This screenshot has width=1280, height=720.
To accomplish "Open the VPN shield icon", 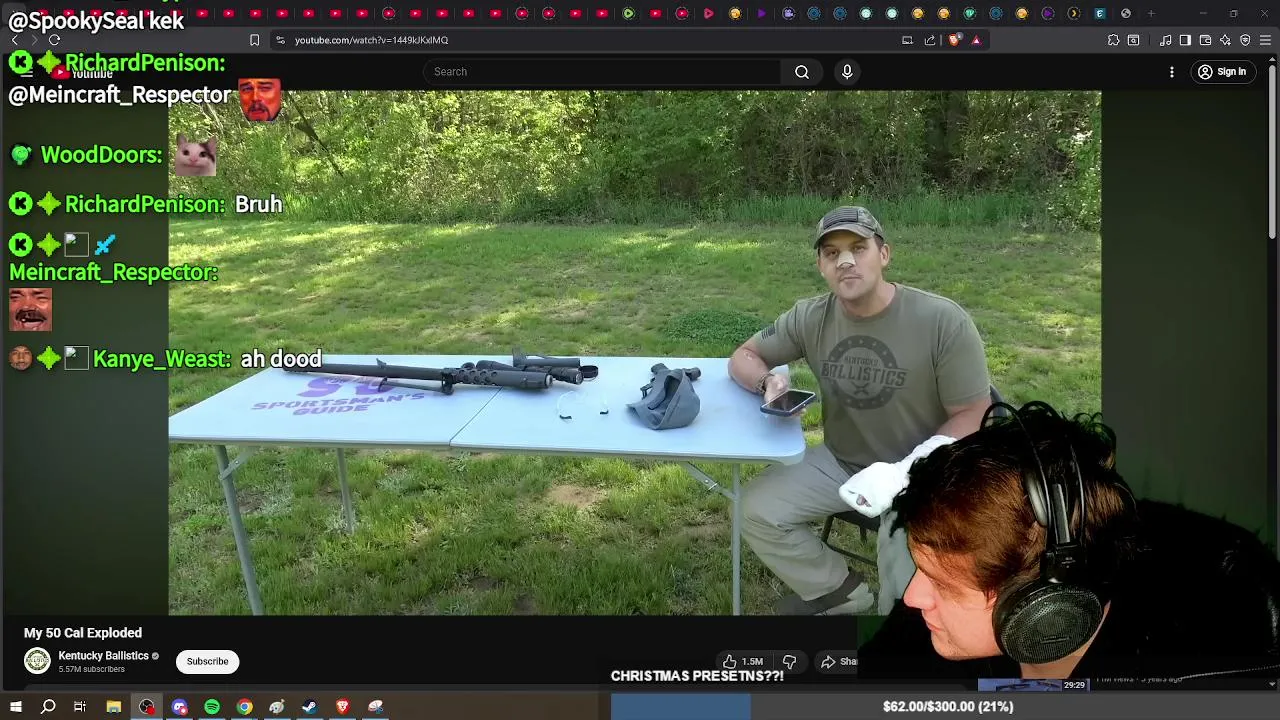I will click(x=1245, y=40).
